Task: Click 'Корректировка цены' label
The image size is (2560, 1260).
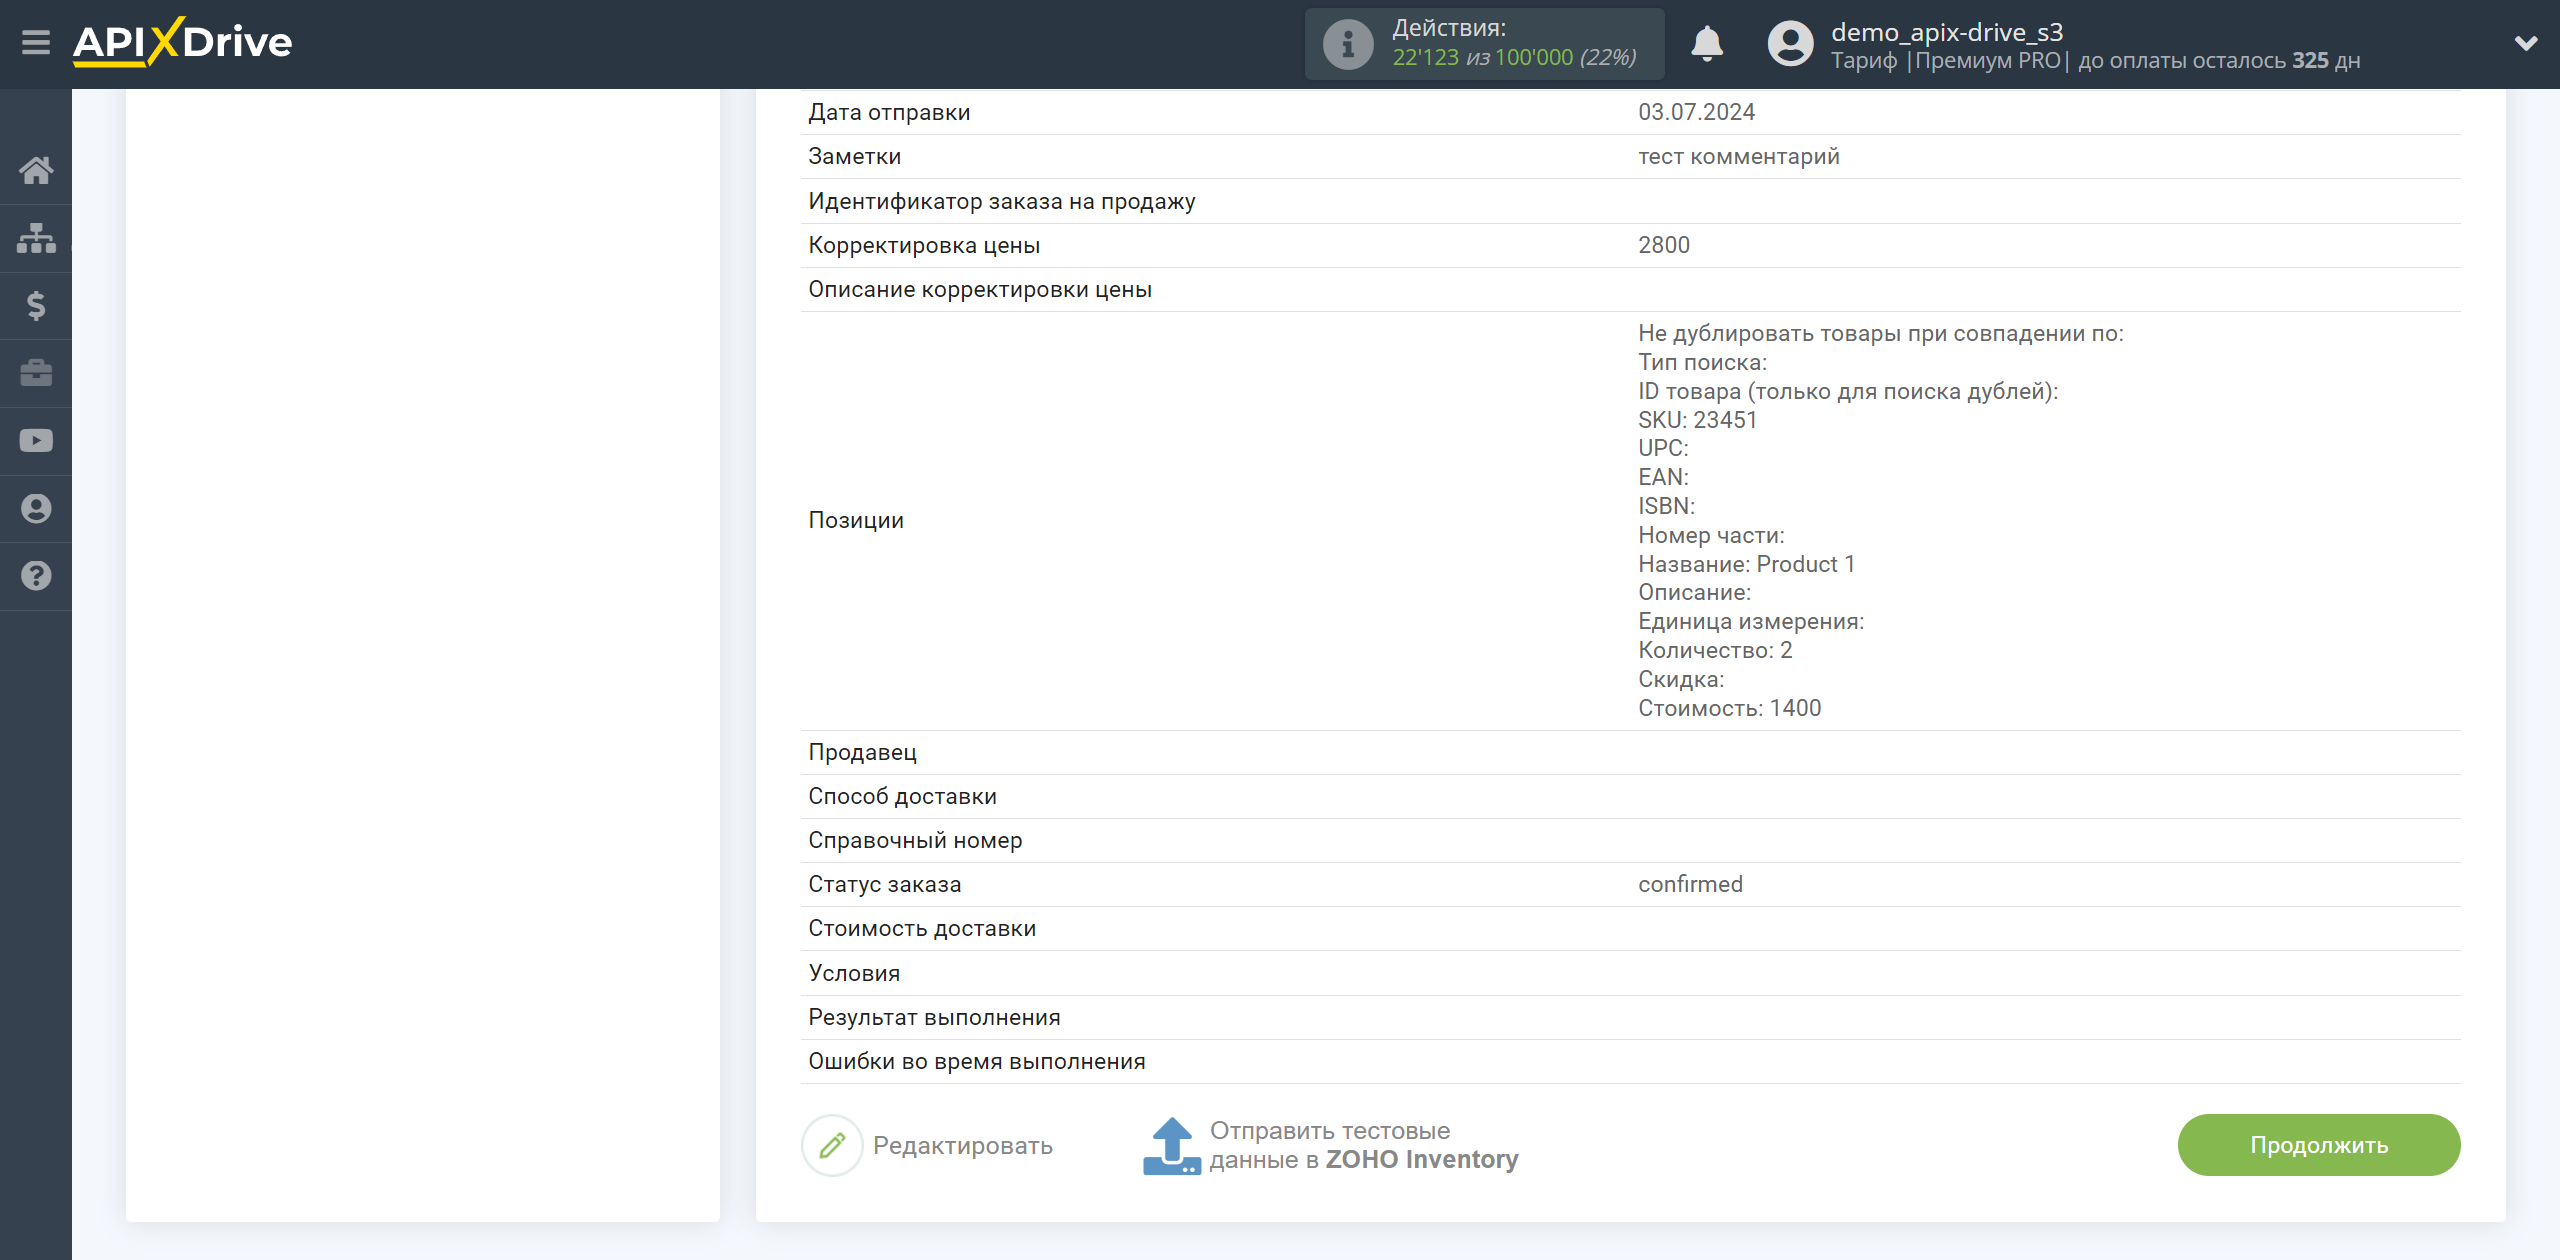Action: (924, 245)
